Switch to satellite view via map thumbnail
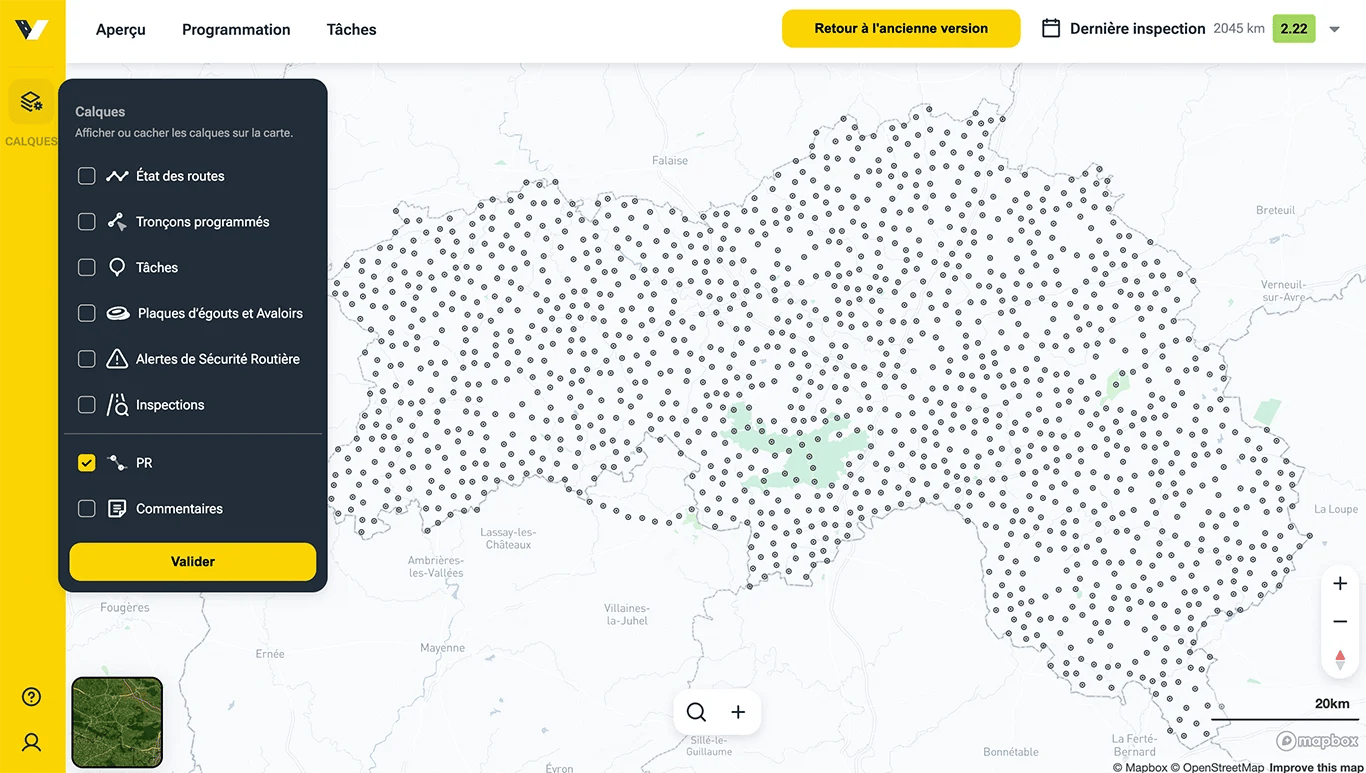 click(x=117, y=722)
